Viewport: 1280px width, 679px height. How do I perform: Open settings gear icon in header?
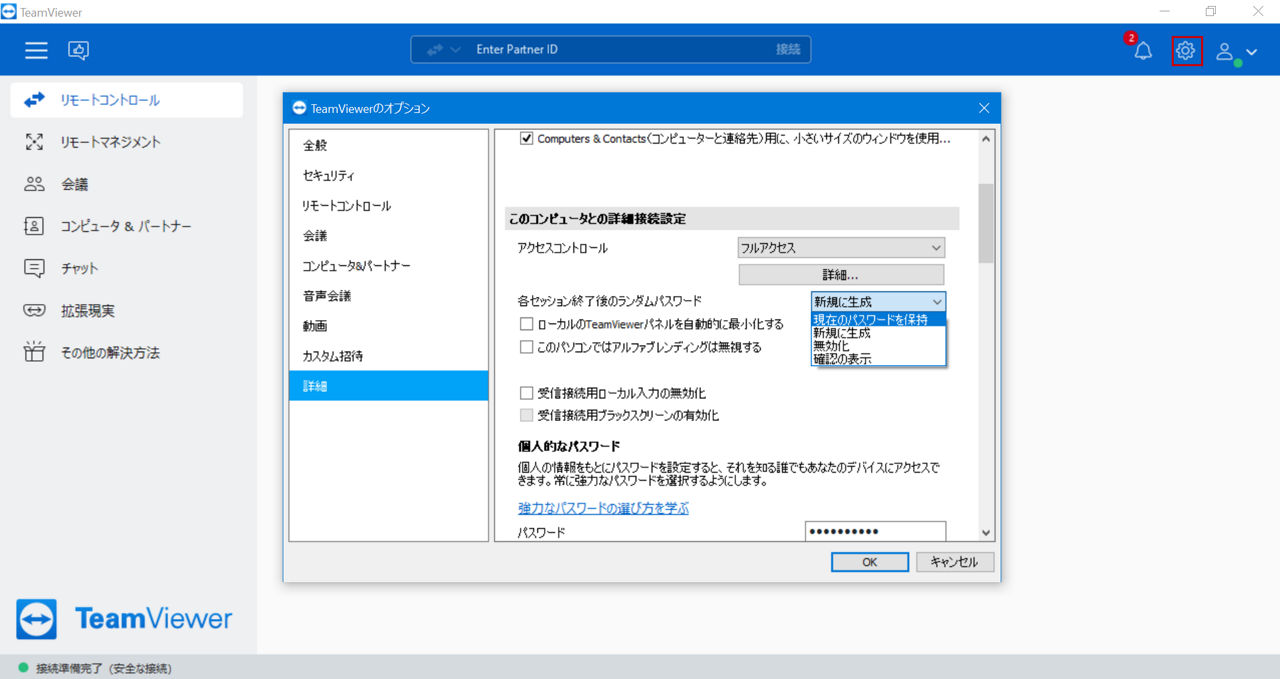(1186, 50)
